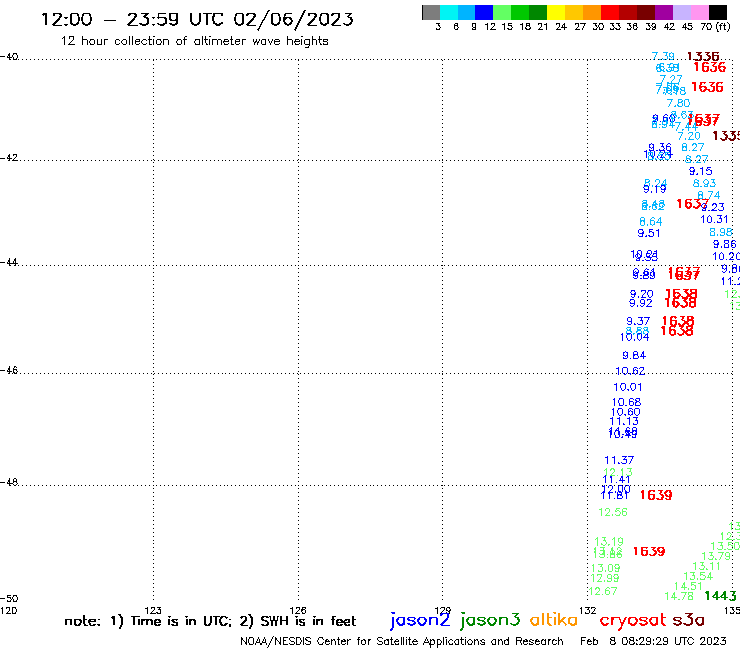Click the dark green 1443 time marker
The image size is (740, 650).
tap(720, 596)
